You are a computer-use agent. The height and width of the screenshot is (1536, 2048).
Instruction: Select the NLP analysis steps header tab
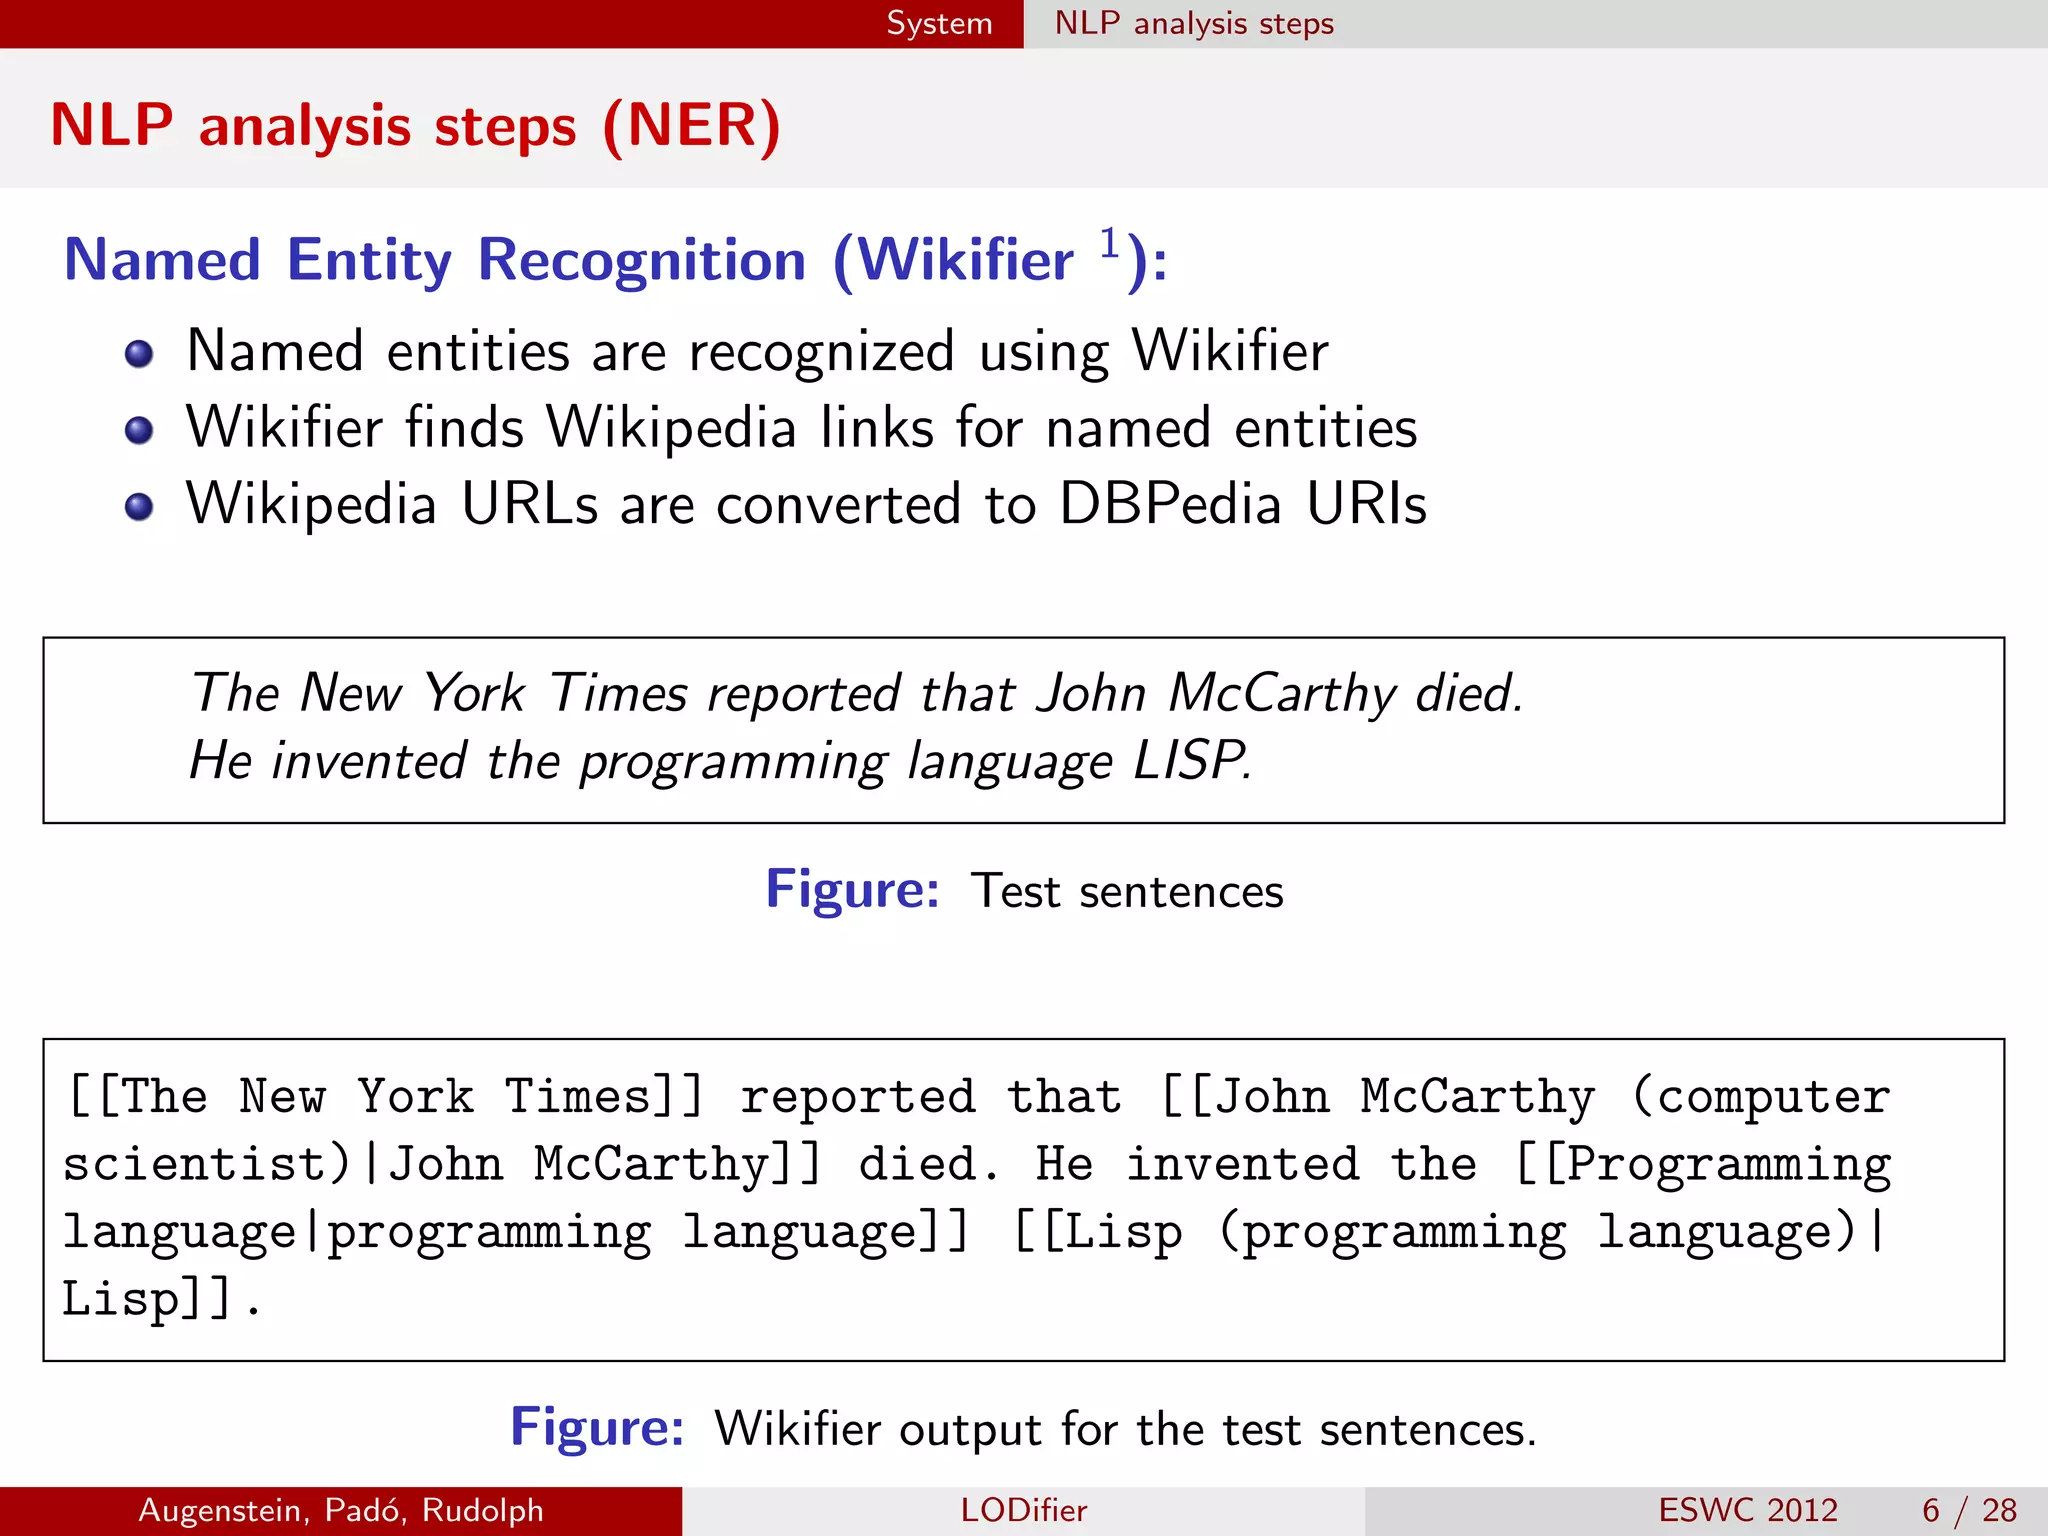1194,23
